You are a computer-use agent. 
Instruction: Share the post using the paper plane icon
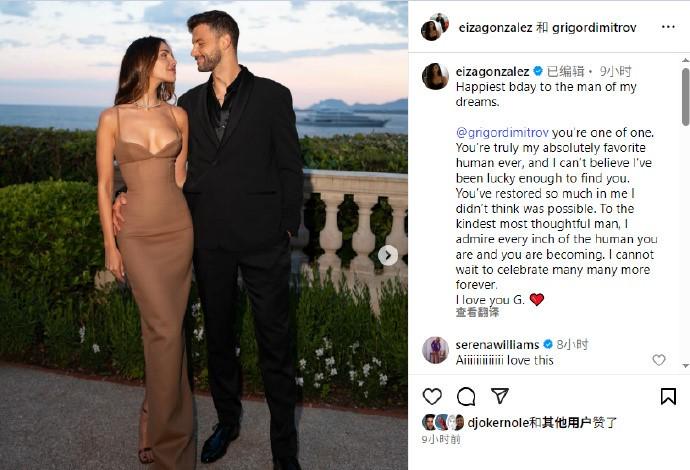(499, 396)
